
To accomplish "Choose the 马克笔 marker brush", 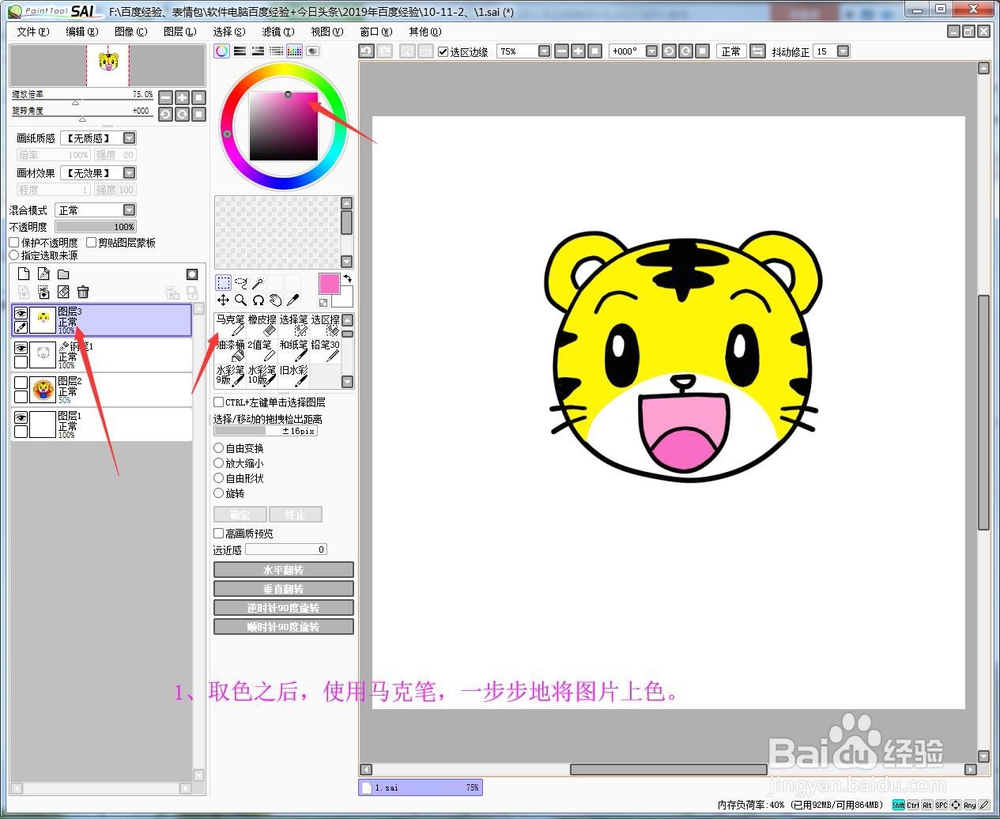I will [230, 325].
